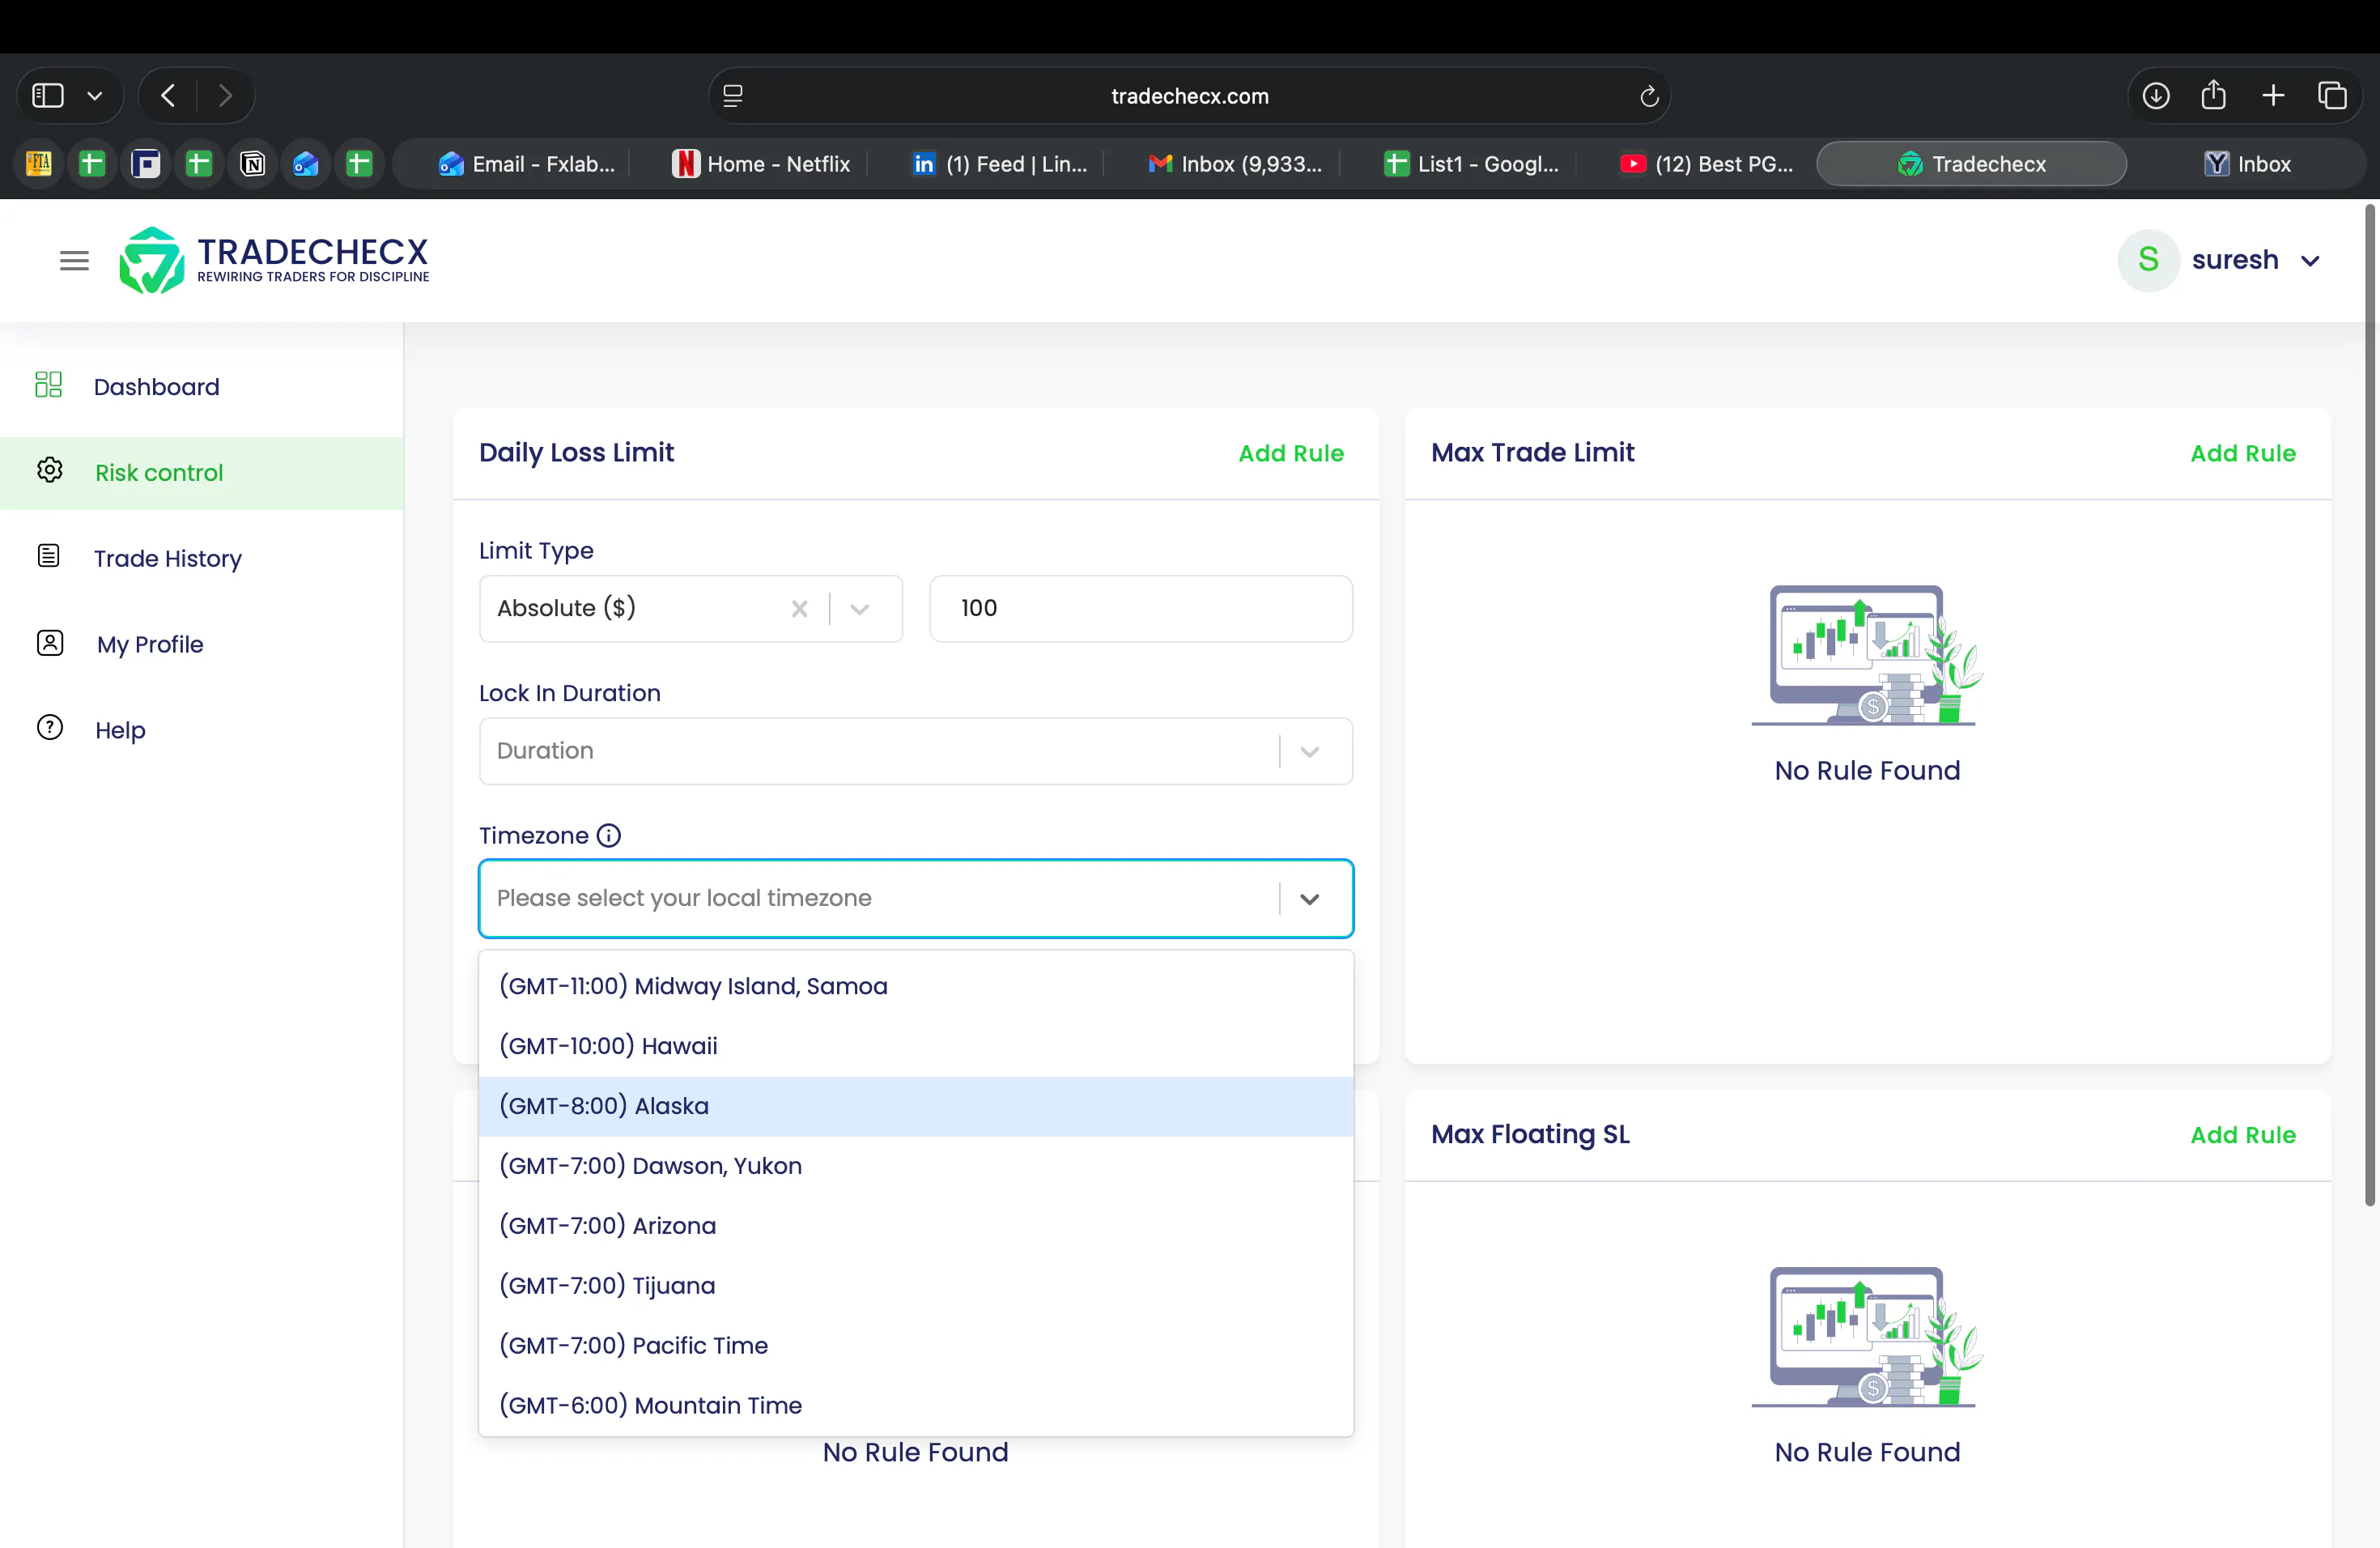The image size is (2380, 1548).
Task: Switch to the (12) Best PG YouTube tab
Action: 1707,164
